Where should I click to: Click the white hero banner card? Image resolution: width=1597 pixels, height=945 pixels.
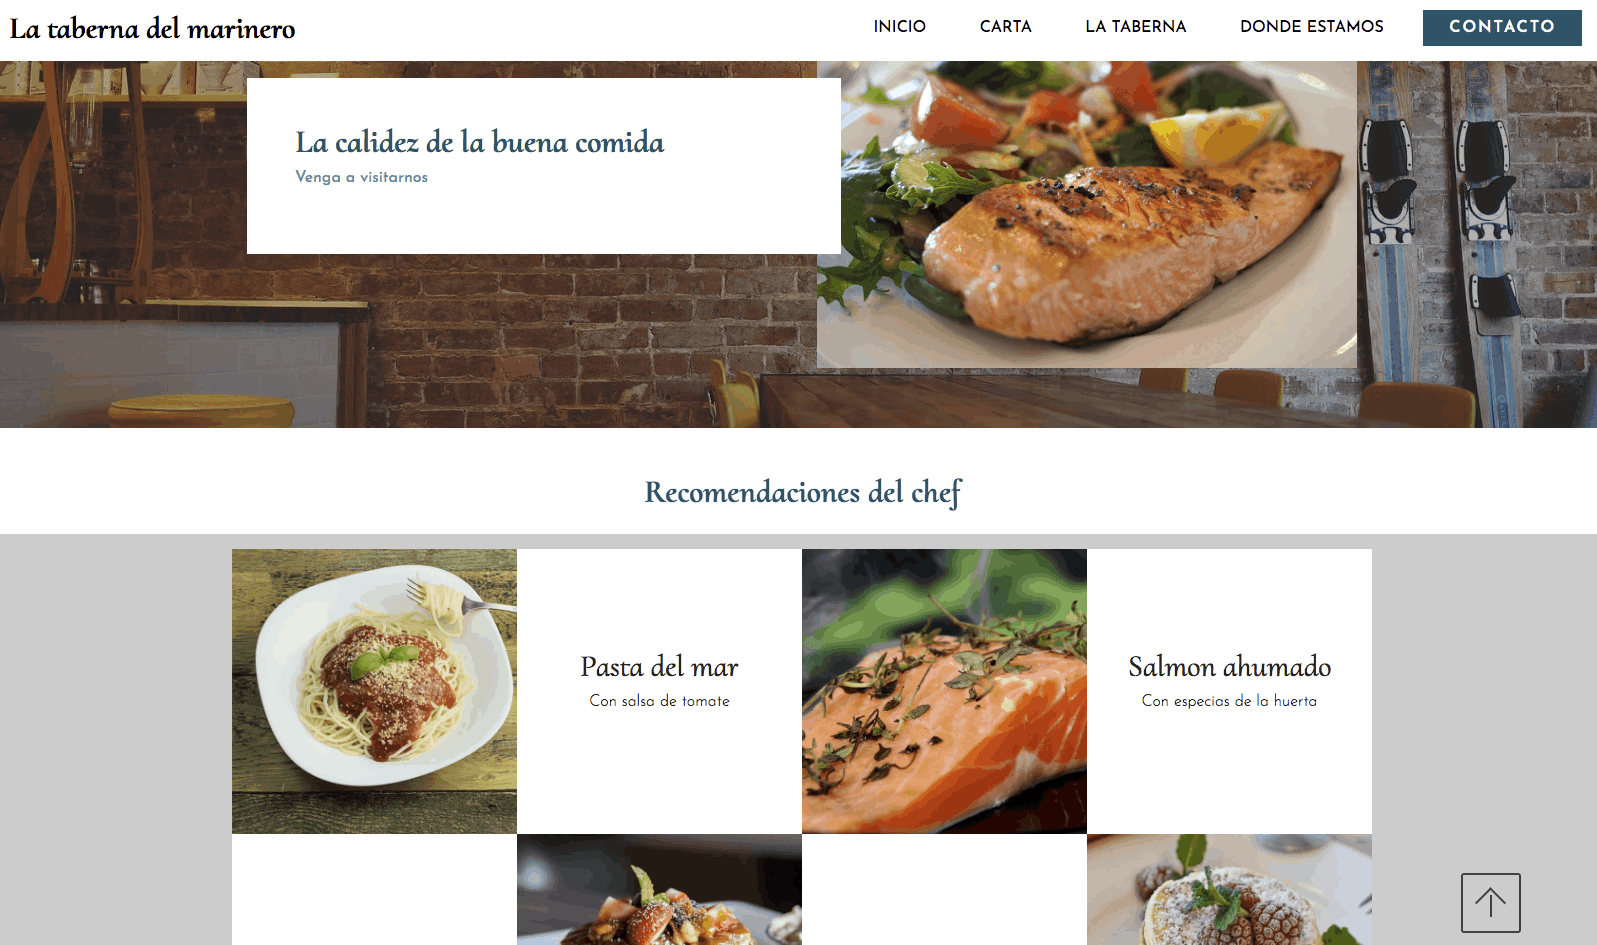(x=543, y=166)
